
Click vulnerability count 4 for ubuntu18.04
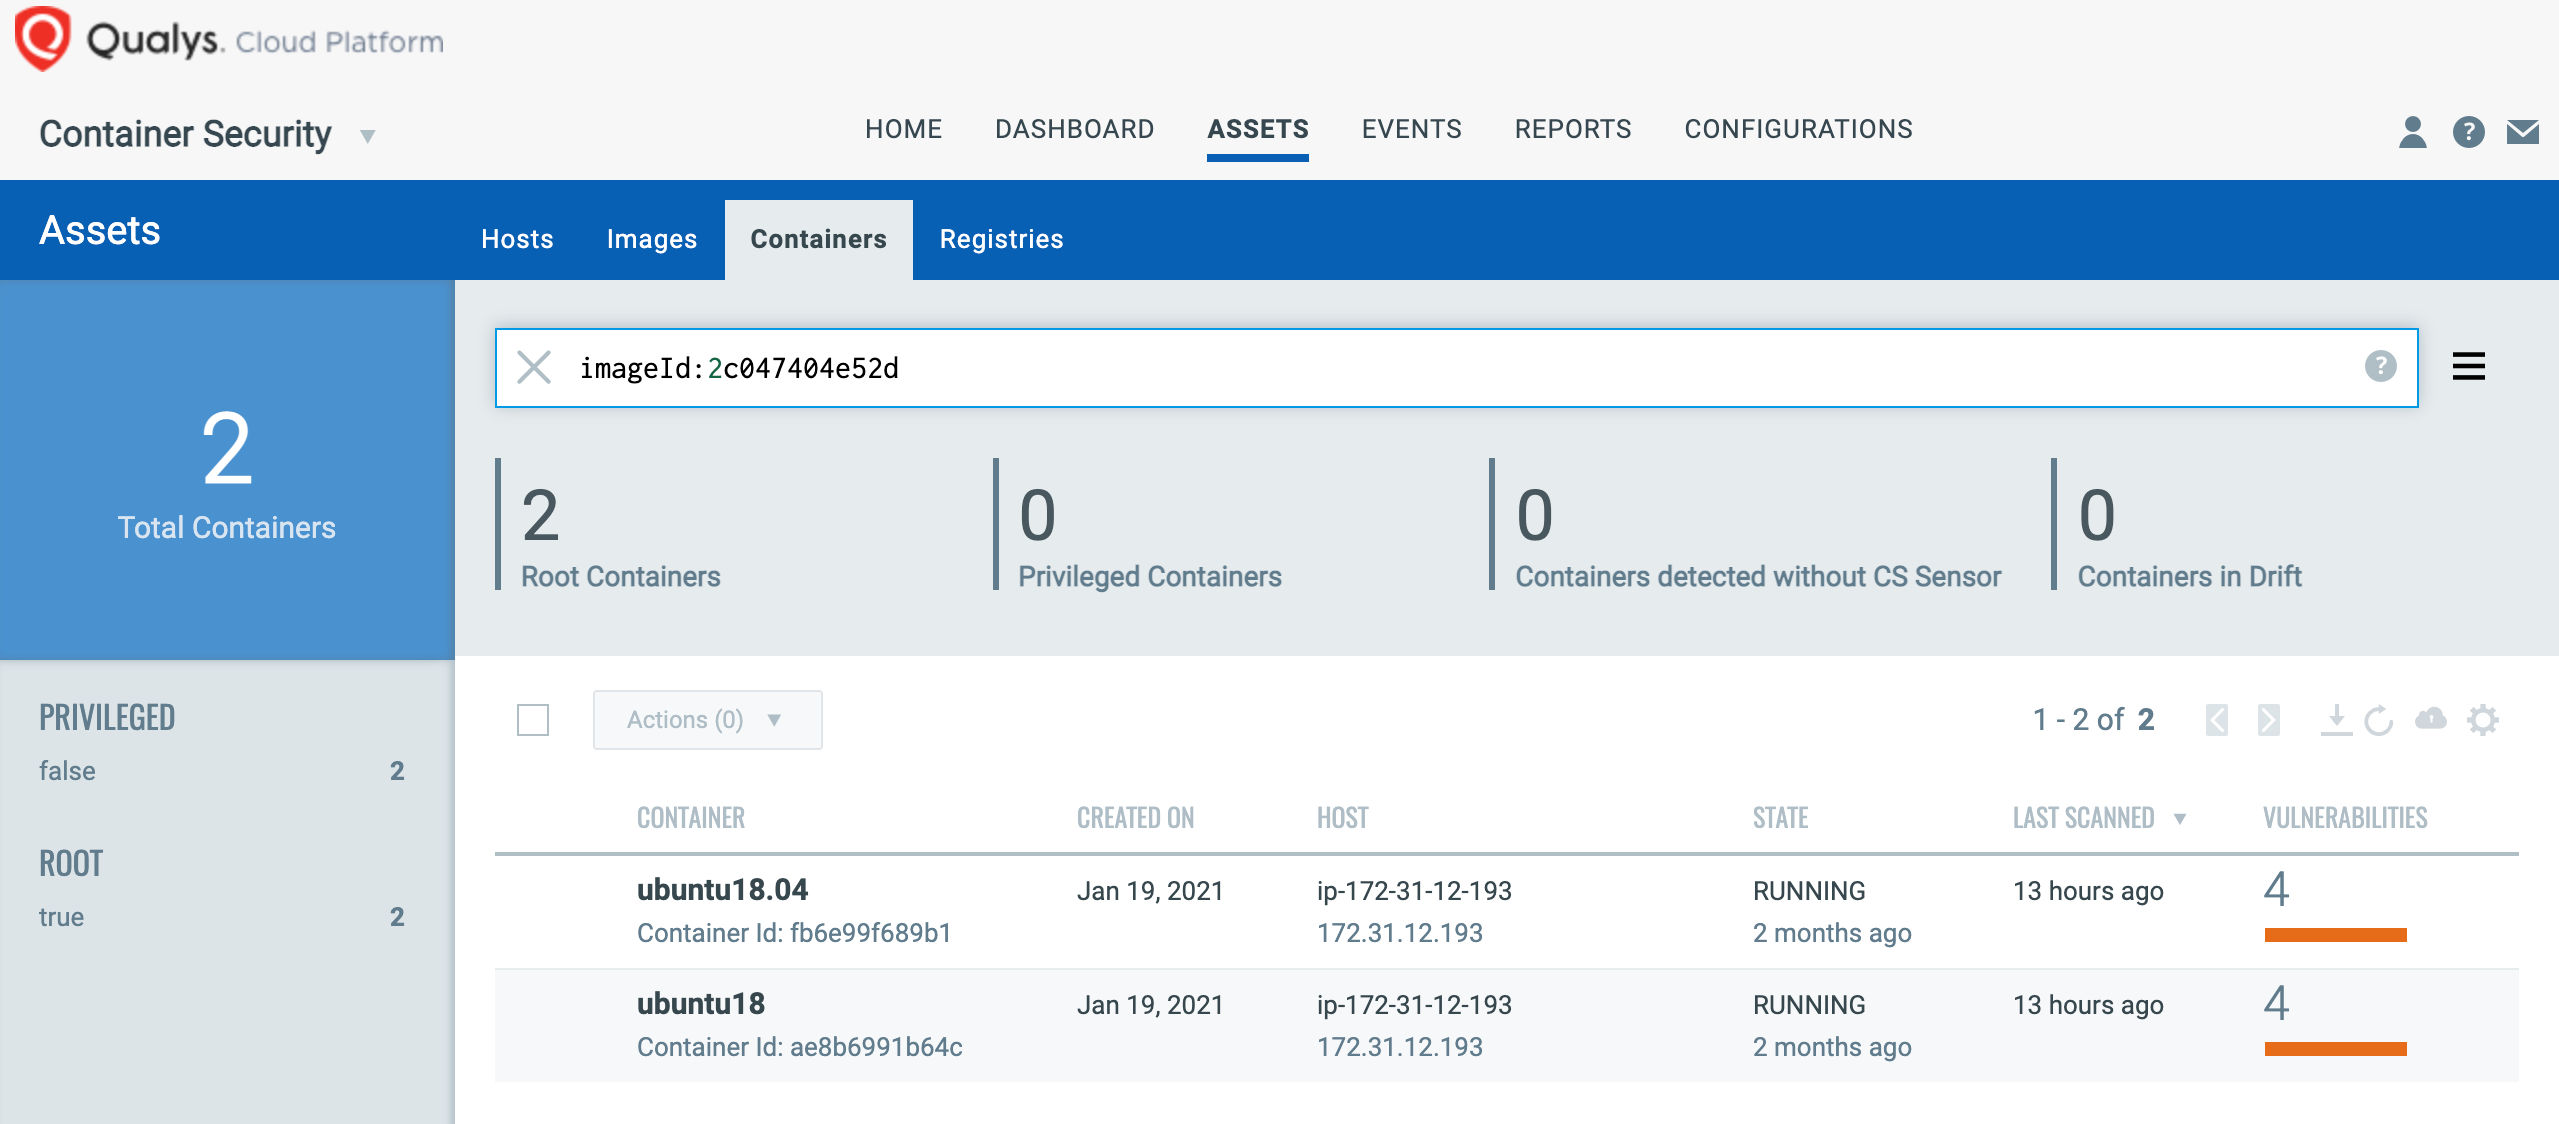pos(2276,888)
